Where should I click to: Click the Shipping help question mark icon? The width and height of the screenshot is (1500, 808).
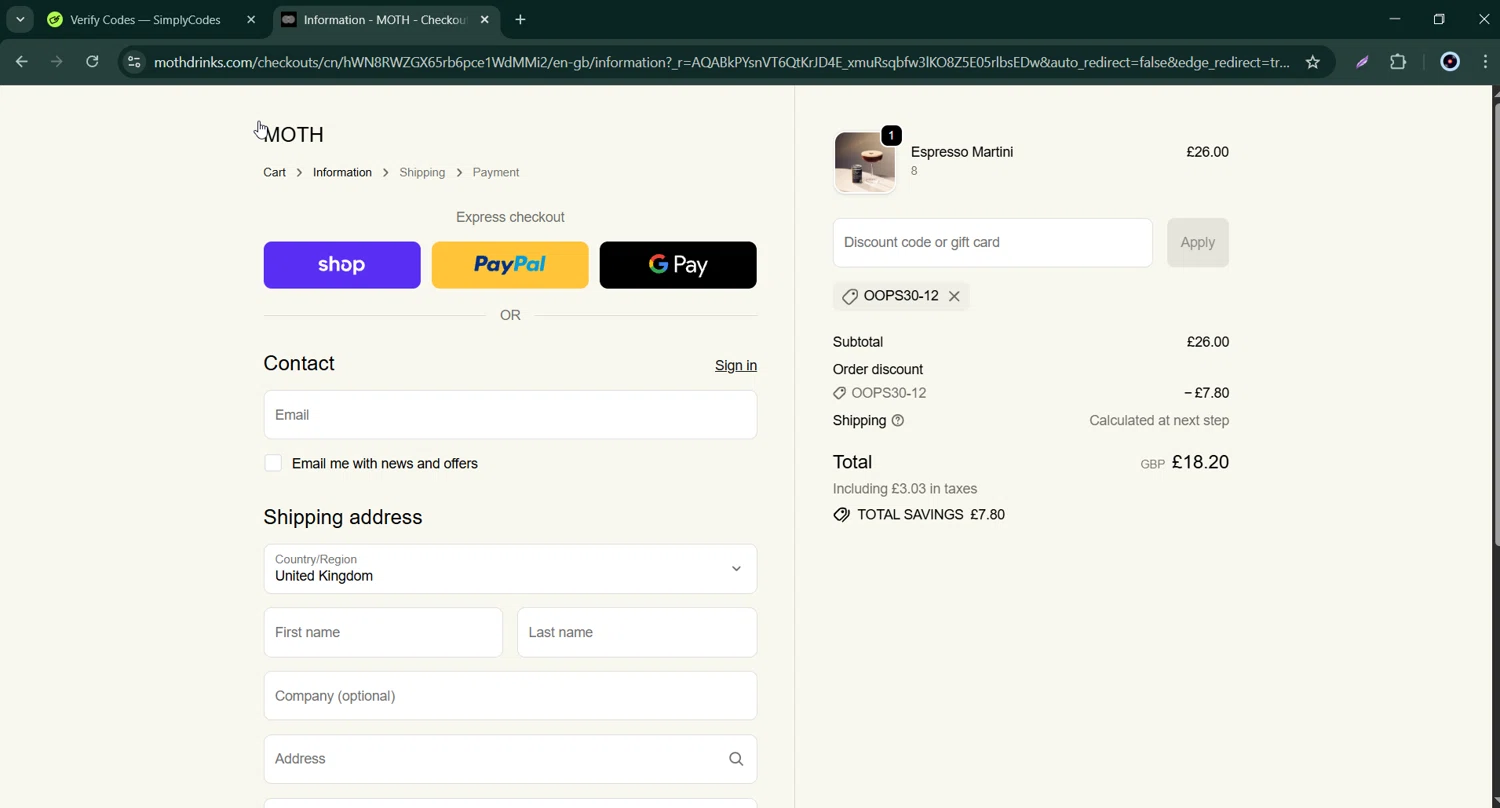[x=898, y=421]
